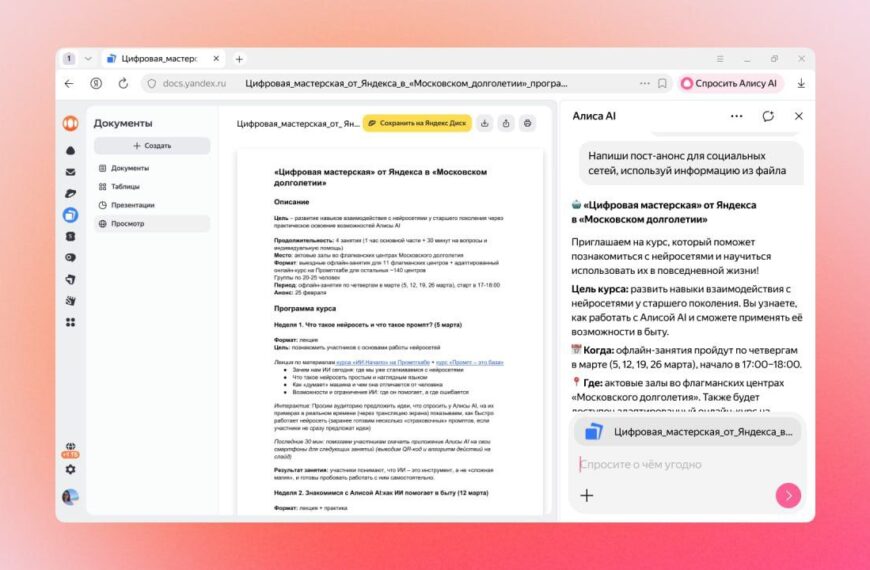Focus the Спросите о чём угодно input
Viewport: 870px width, 570px height.
click(x=687, y=465)
